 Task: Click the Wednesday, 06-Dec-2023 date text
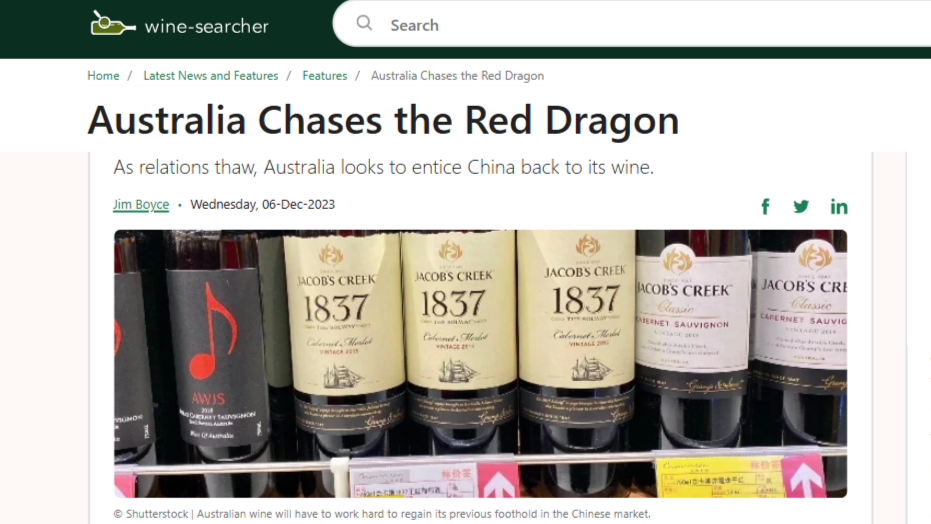(x=262, y=204)
